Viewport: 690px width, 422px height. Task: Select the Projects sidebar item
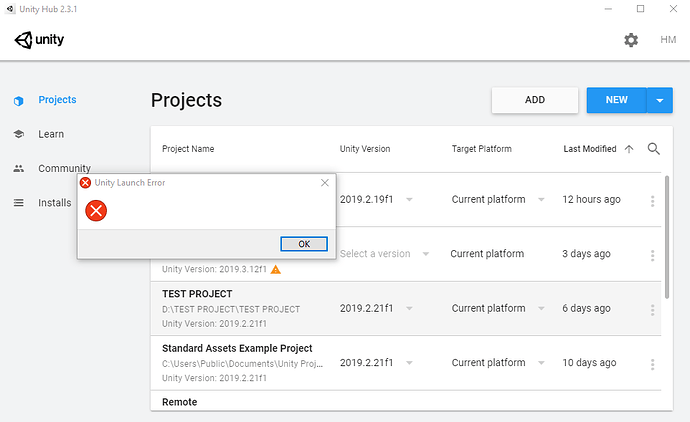coord(56,100)
